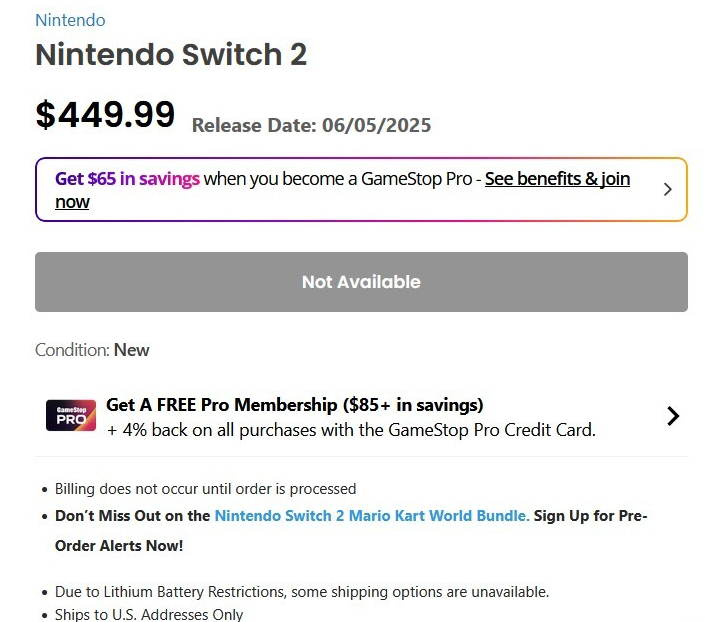
Task: Click the GameStop Pro logo icon
Action: click(x=71, y=416)
